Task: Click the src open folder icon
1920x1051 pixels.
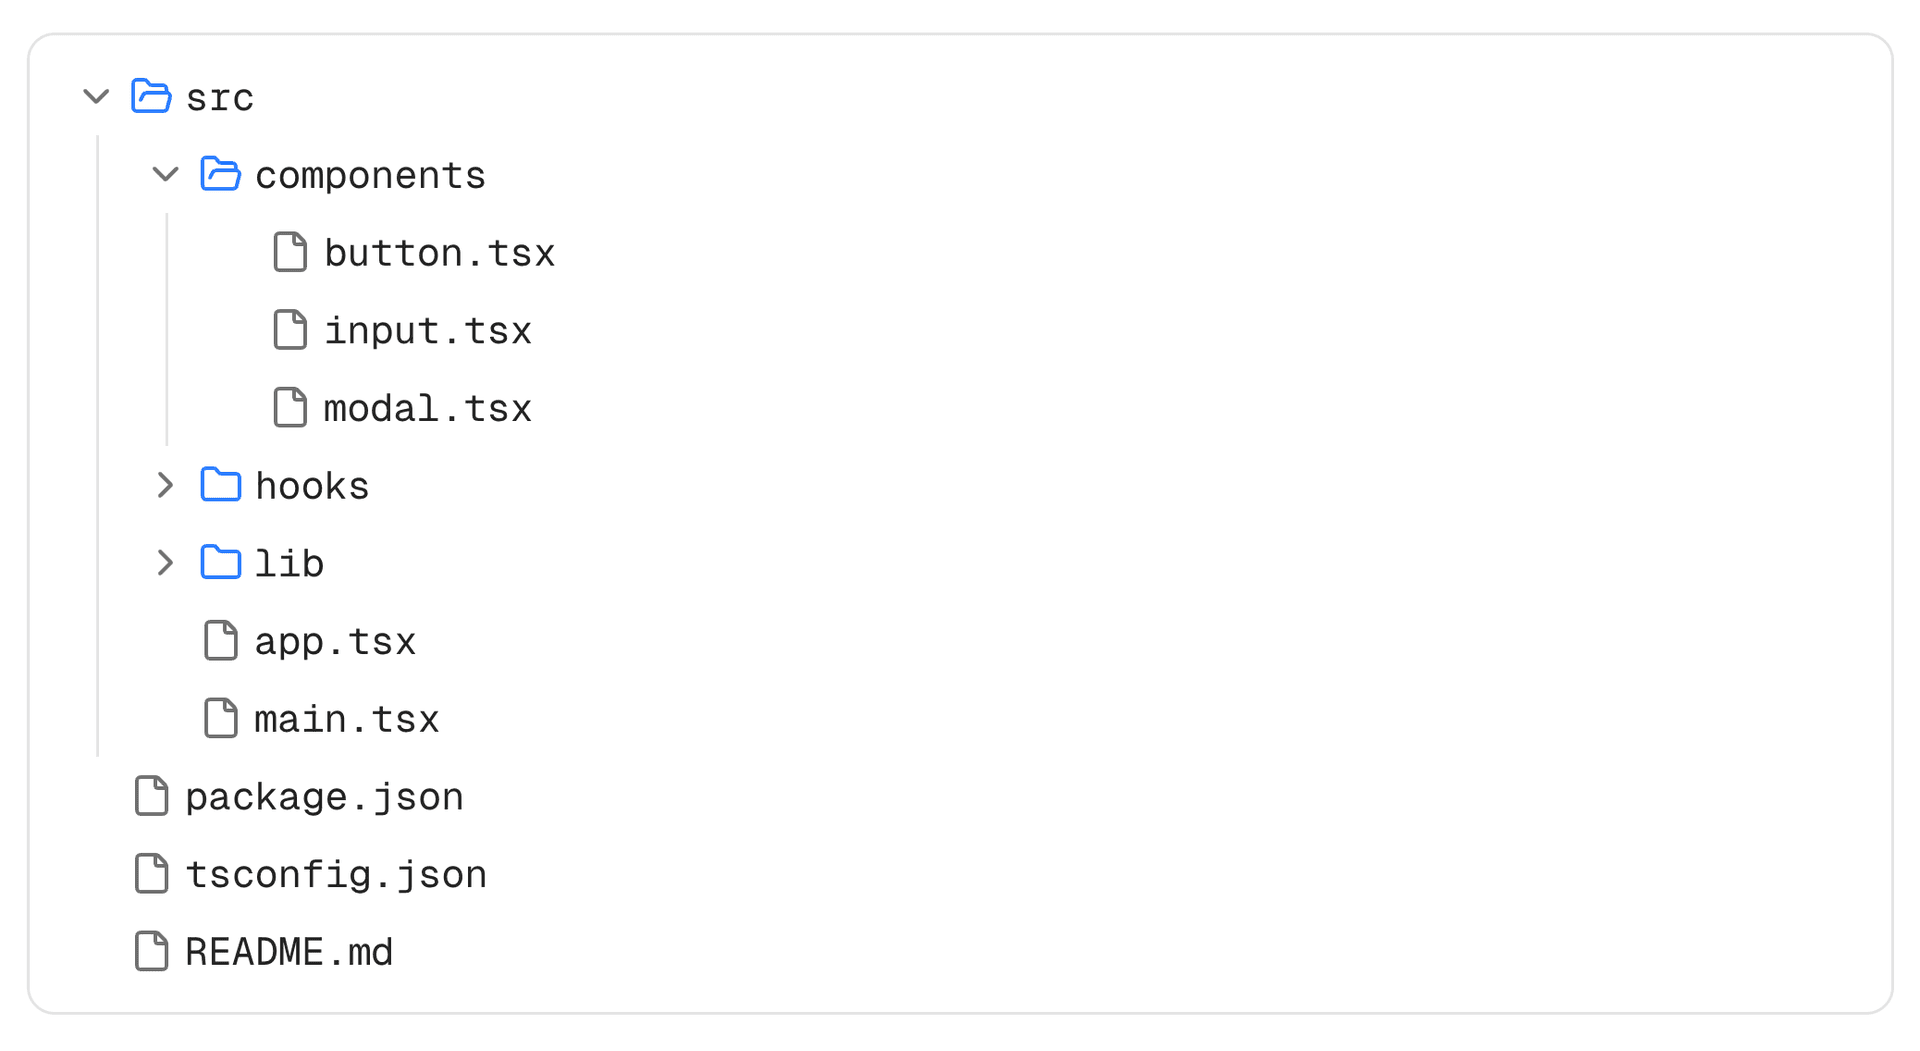Action: pos(151,97)
